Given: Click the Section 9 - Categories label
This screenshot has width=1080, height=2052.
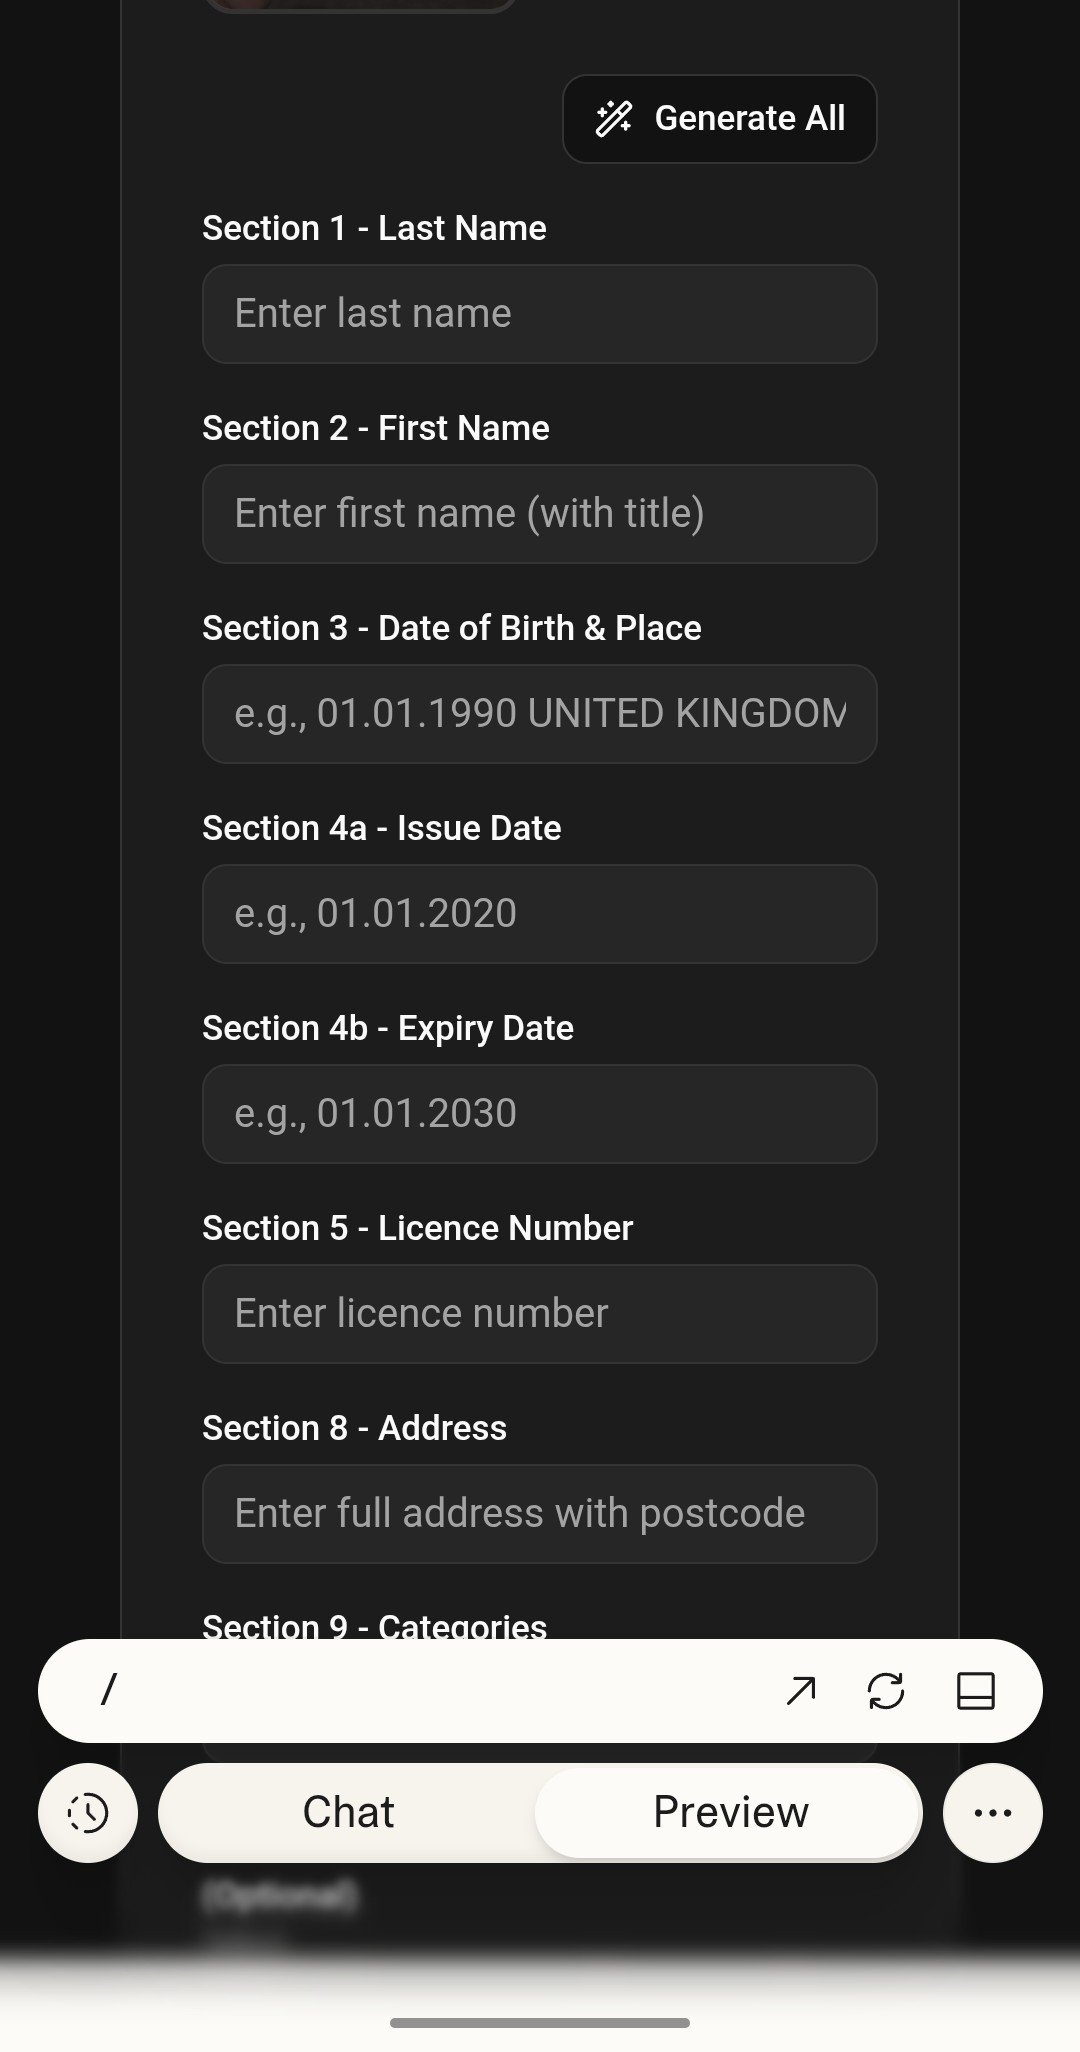Looking at the screenshot, I should click(x=374, y=1625).
